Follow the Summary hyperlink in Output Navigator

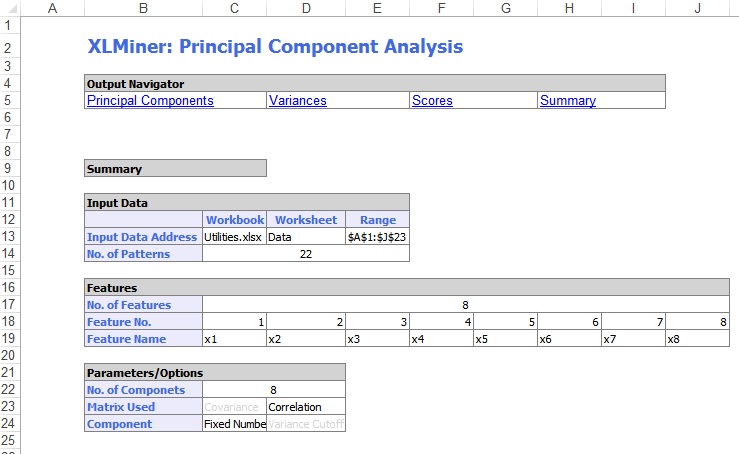(567, 101)
